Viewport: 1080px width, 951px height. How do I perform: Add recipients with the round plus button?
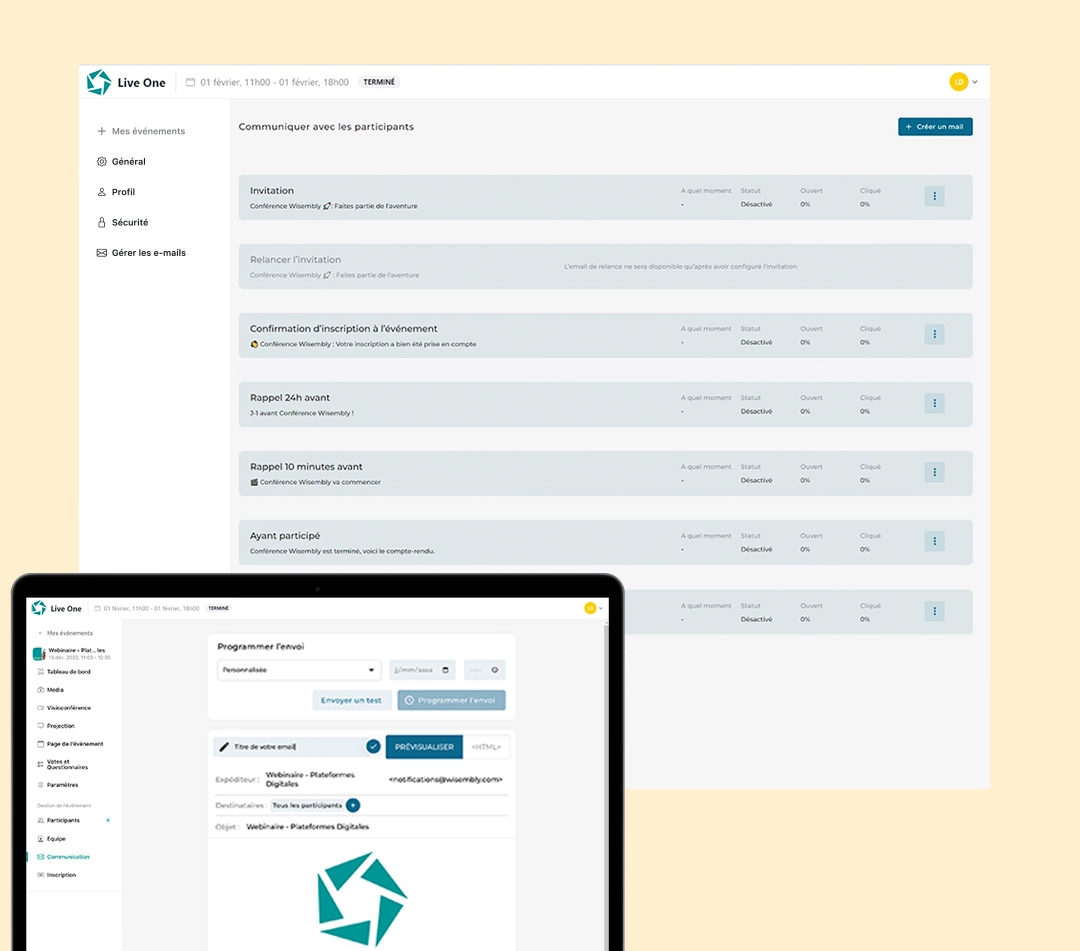point(353,805)
